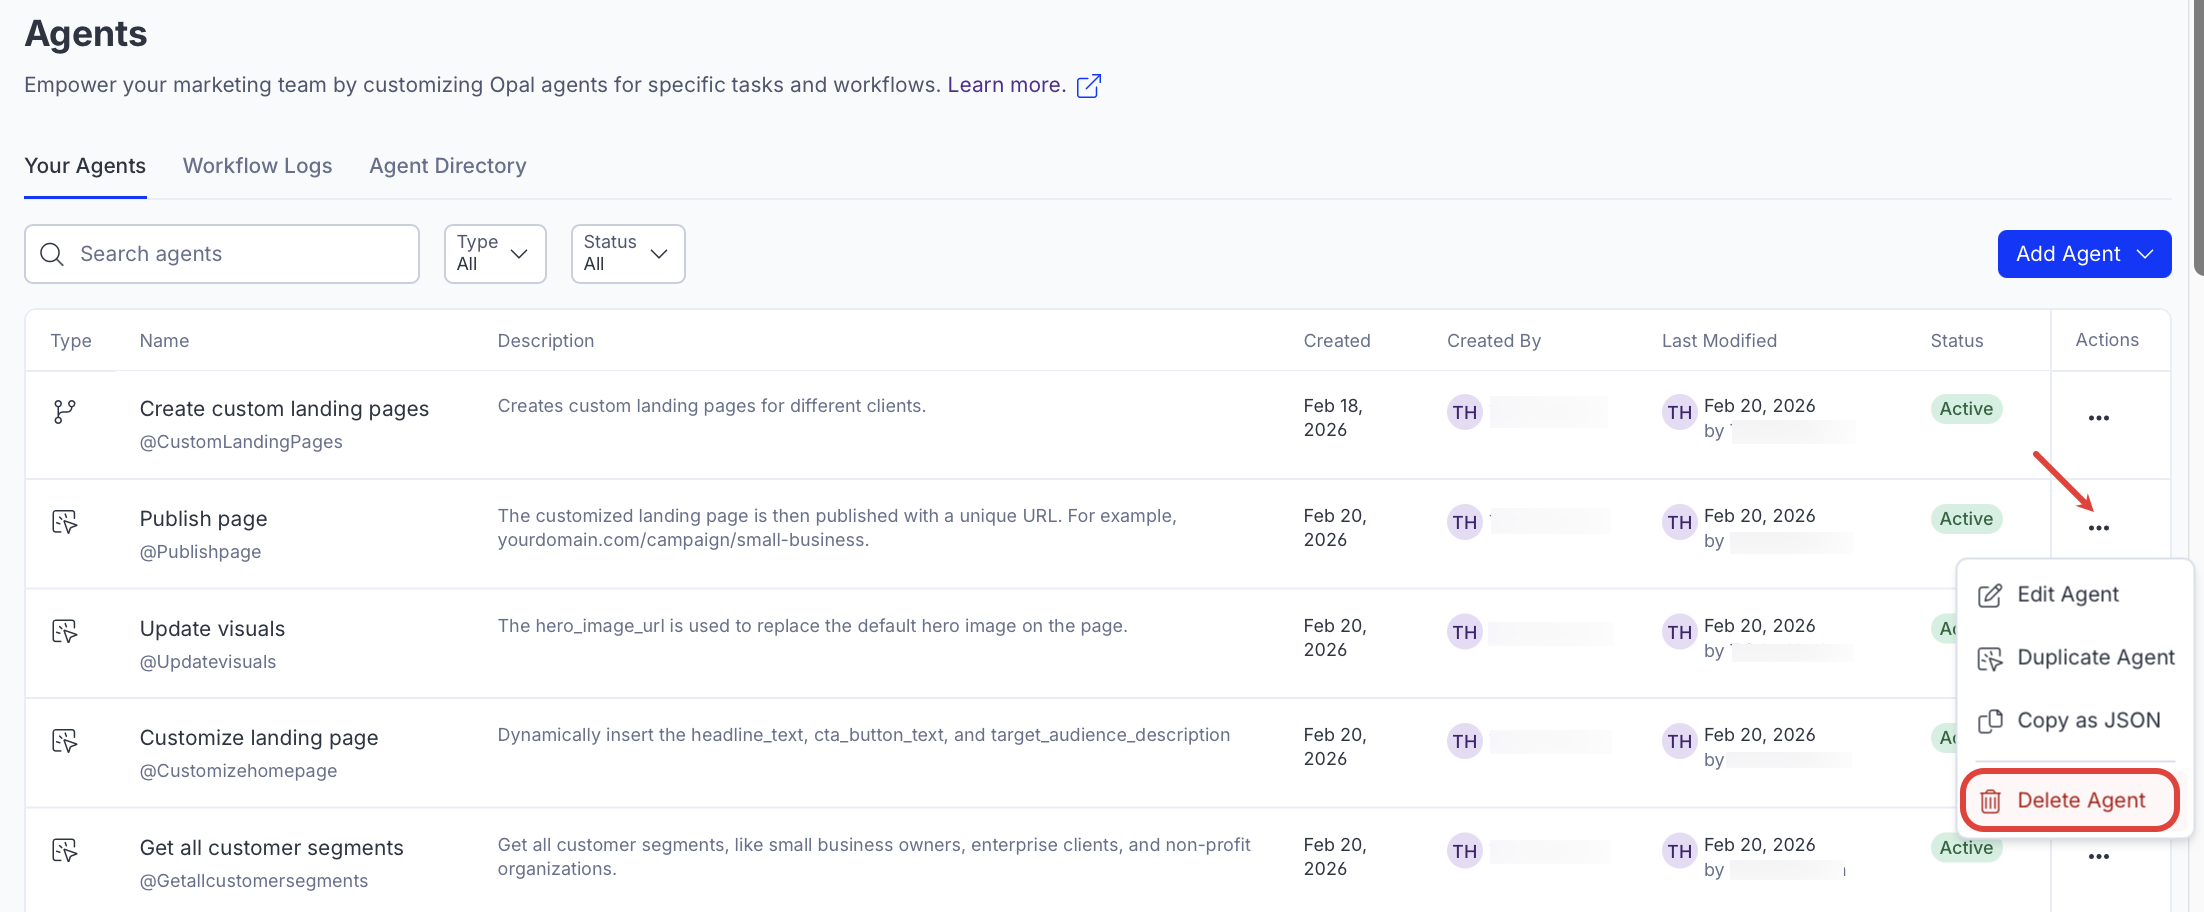Image resolution: width=2204 pixels, height=912 pixels.
Task: Click the workflow icon for Create custom landing pages
Action: [65, 411]
